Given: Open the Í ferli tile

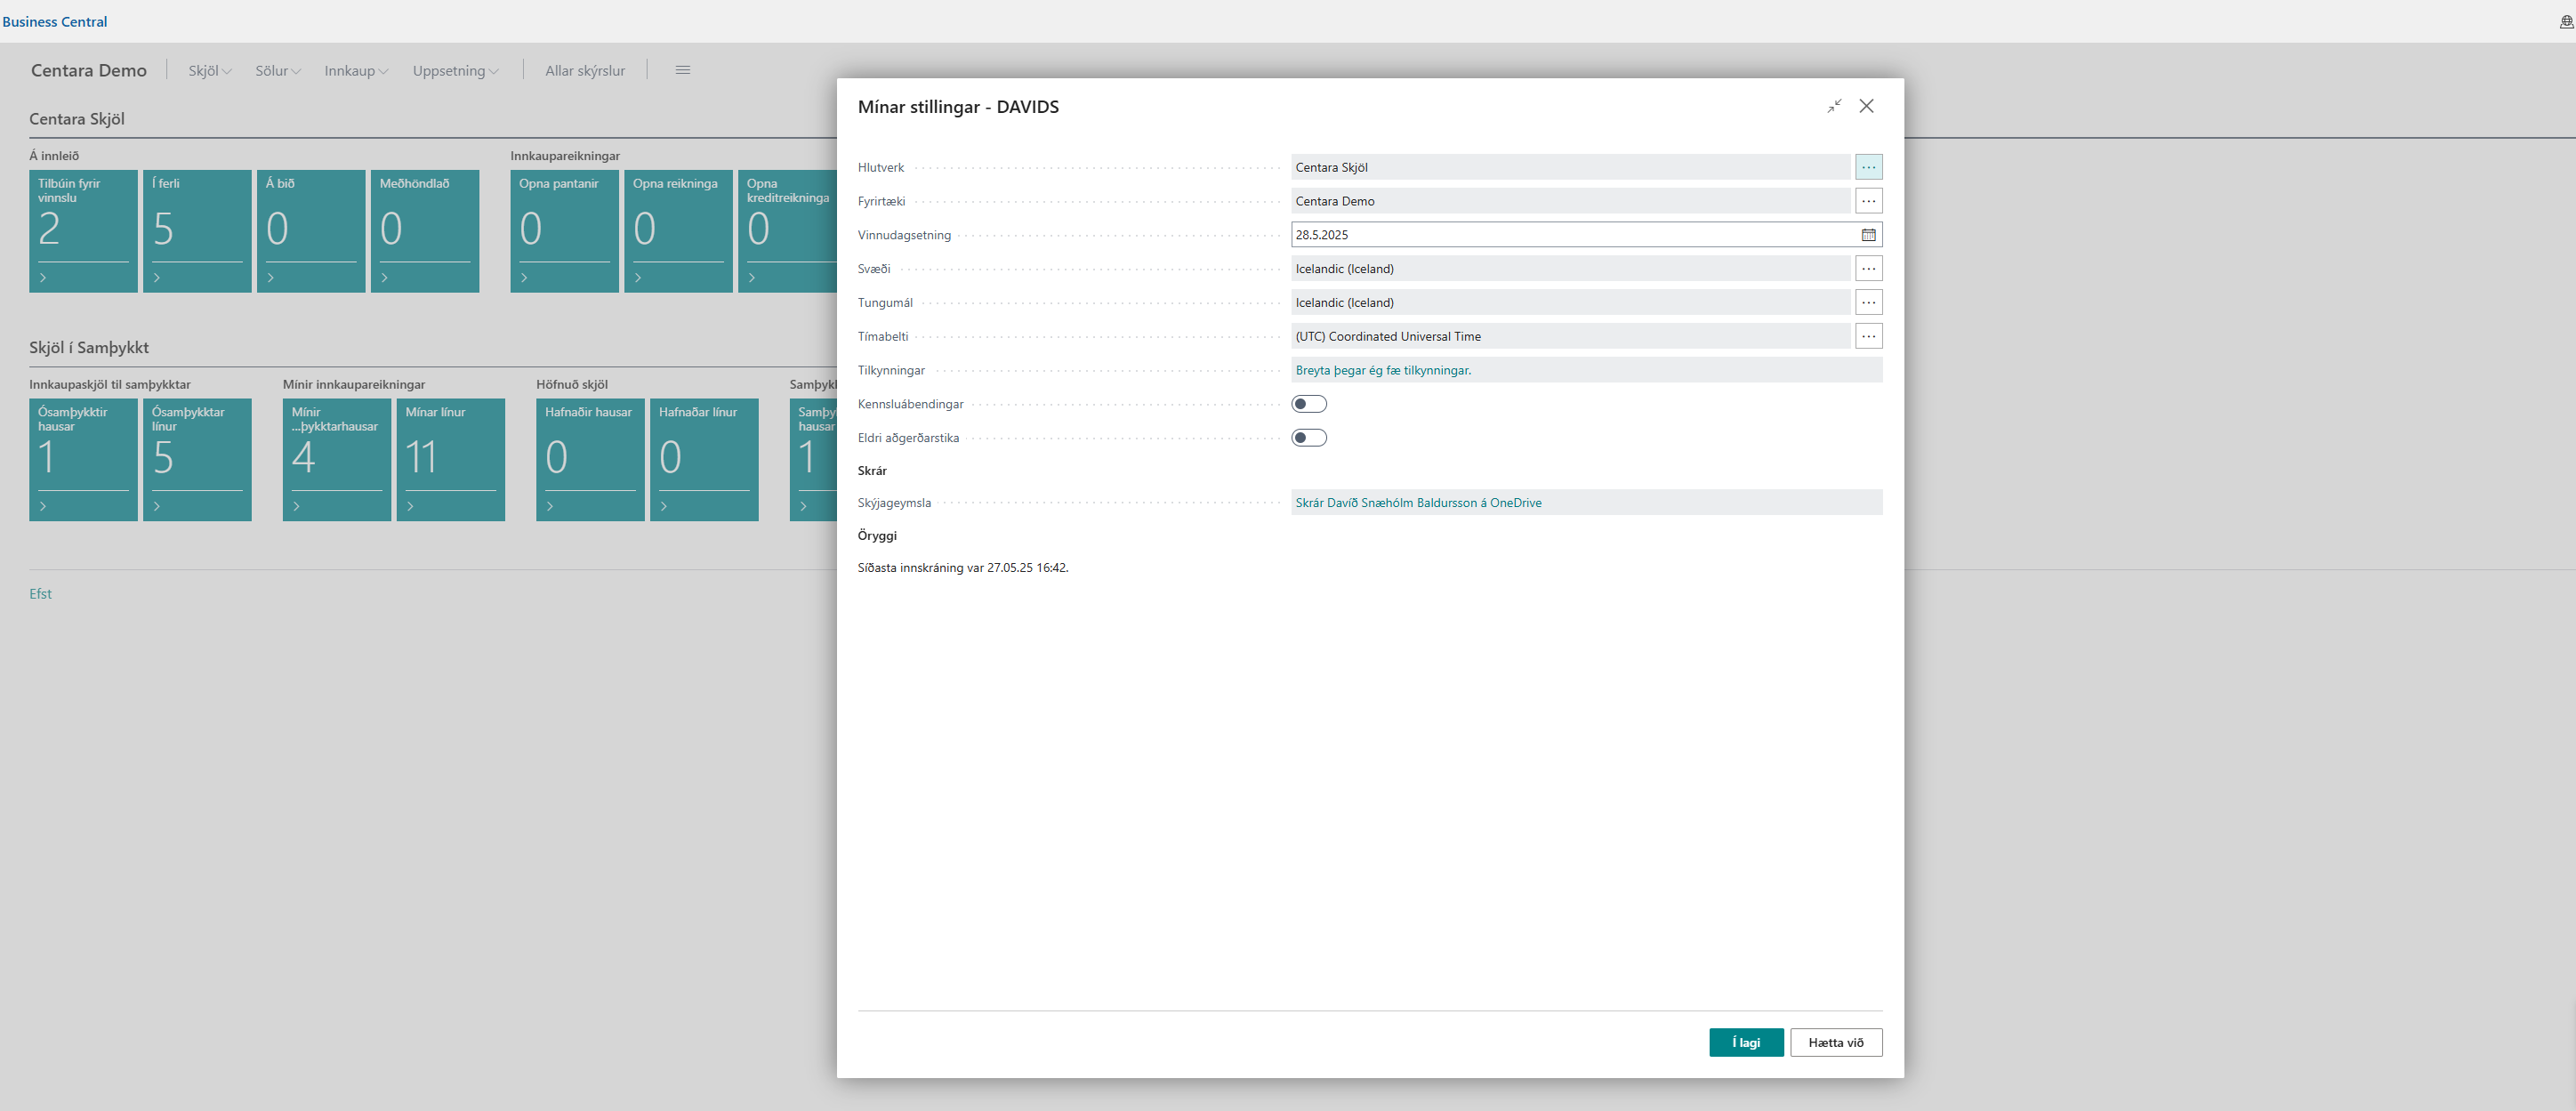Looking at the screenshot, I should tap(197, 231).
